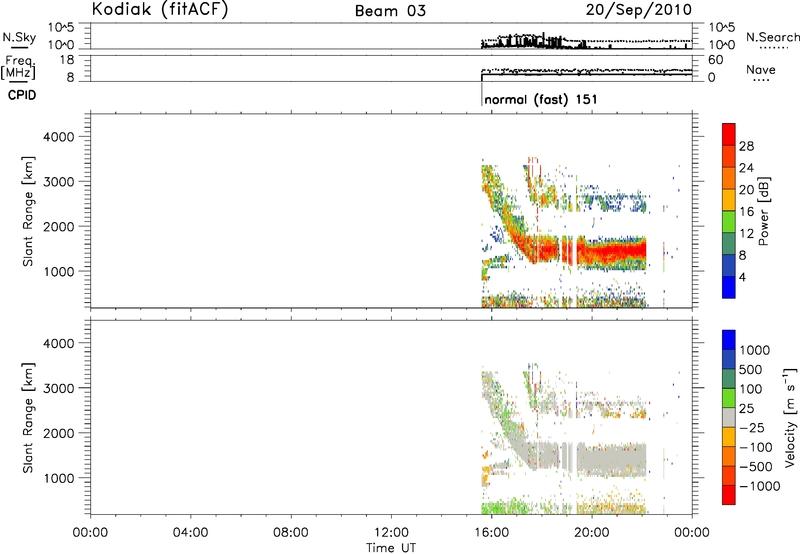This screenshot has width=800, height=554.
Task: Click the "CPID" row label
Action: pyautogui.click(x=22, y=95)
